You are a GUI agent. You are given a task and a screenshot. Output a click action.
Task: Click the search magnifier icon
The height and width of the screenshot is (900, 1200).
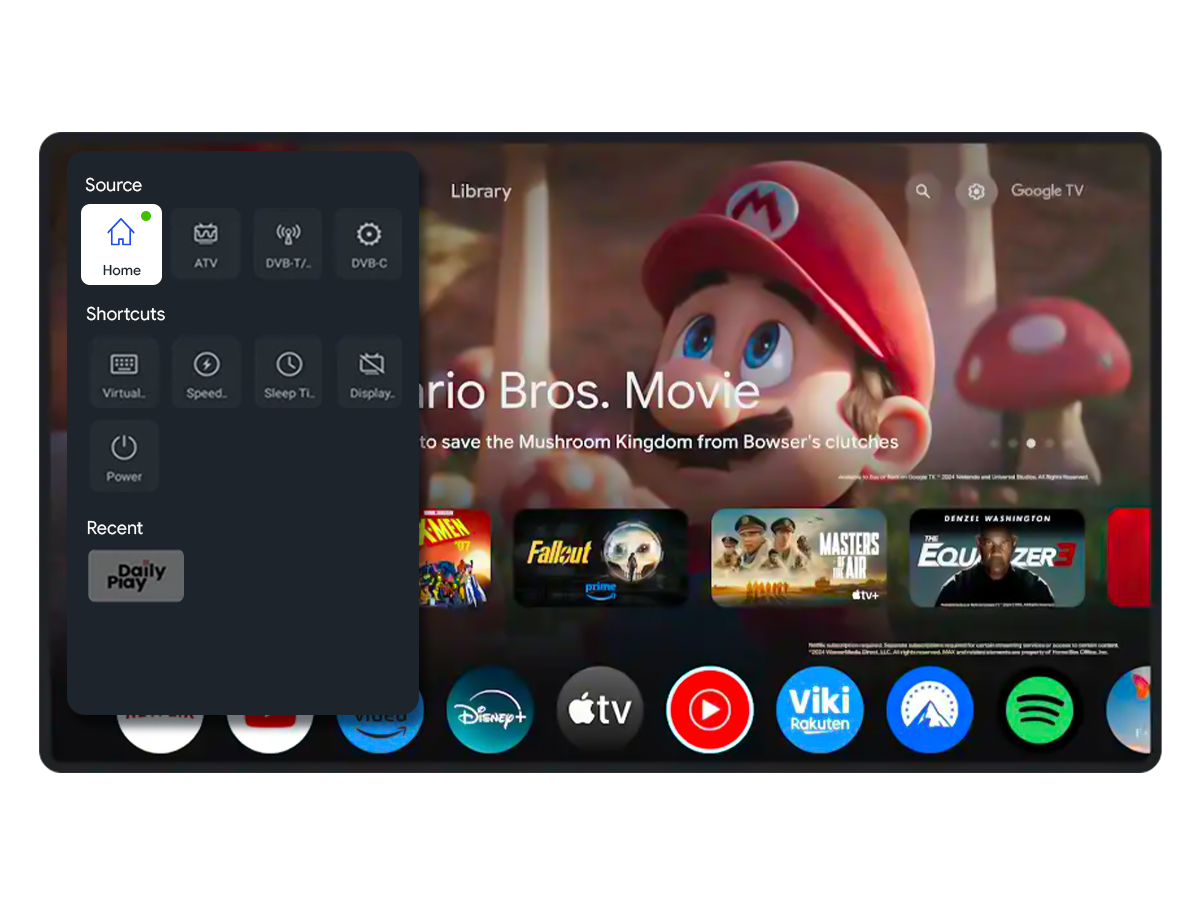(x=923, y=191)
